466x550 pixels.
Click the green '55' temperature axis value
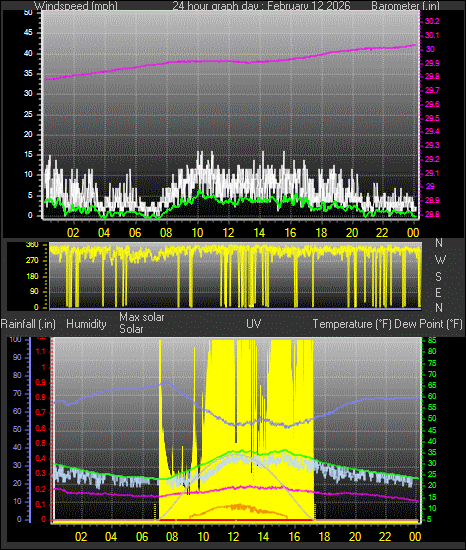[x=432, y=408]
